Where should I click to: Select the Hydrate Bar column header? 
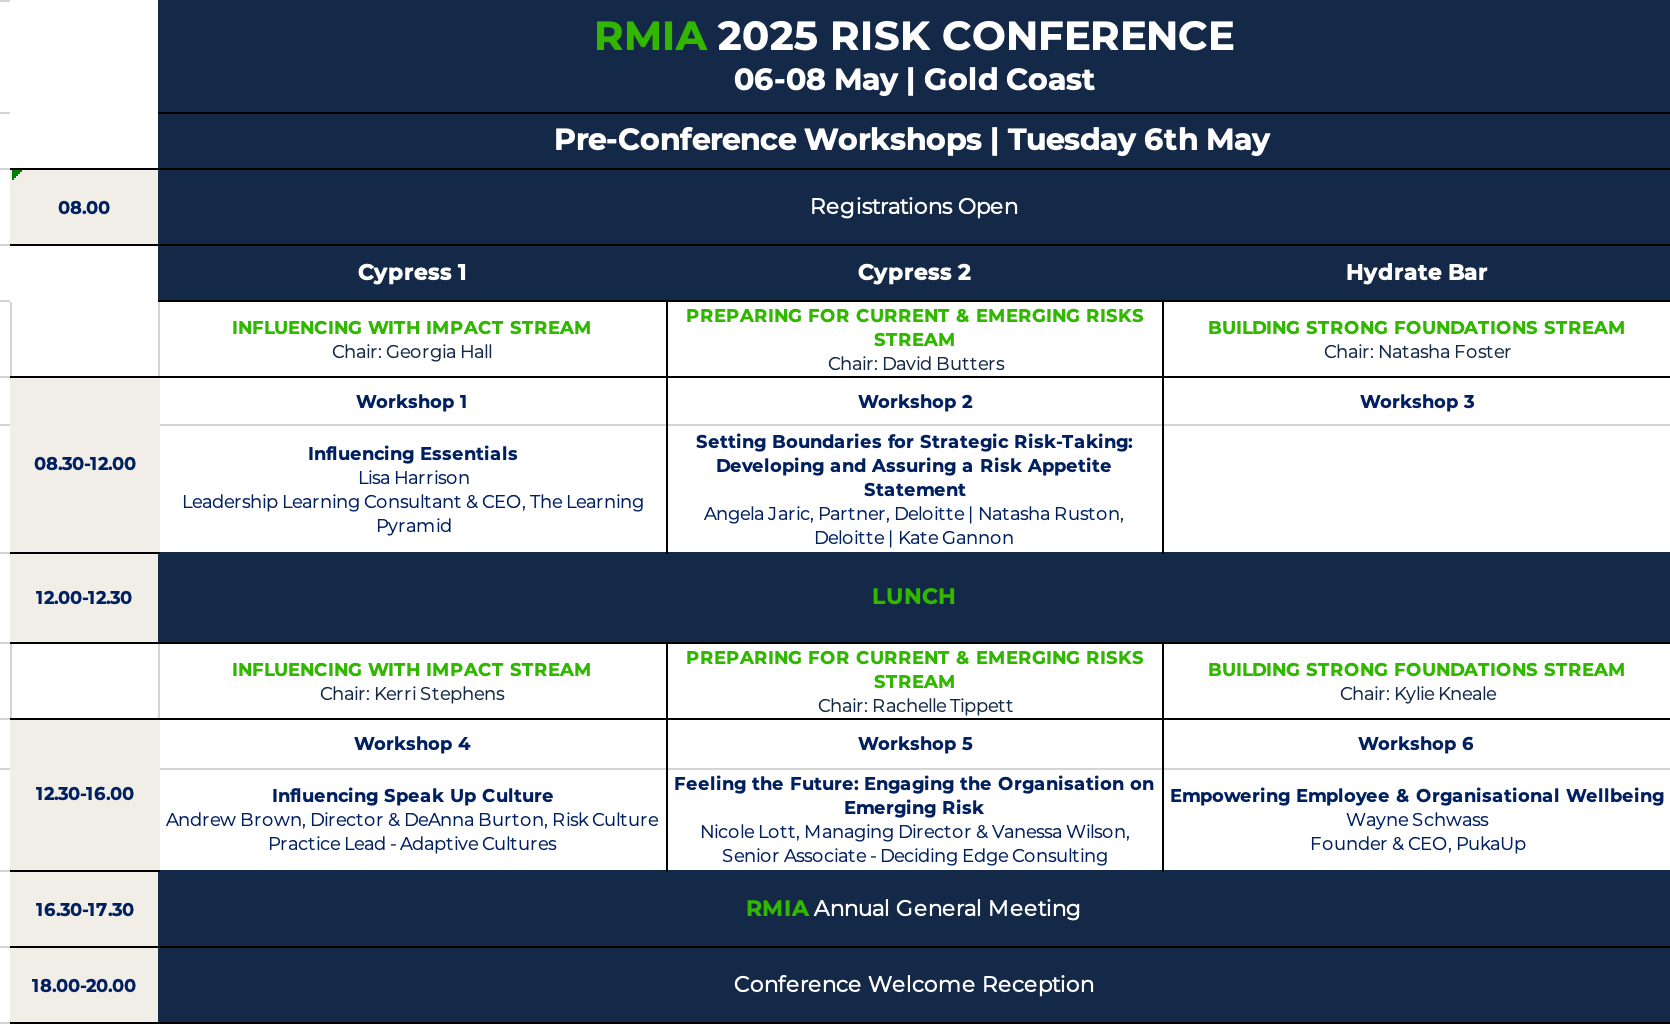pyautogui.click(x=1416, y=273)
